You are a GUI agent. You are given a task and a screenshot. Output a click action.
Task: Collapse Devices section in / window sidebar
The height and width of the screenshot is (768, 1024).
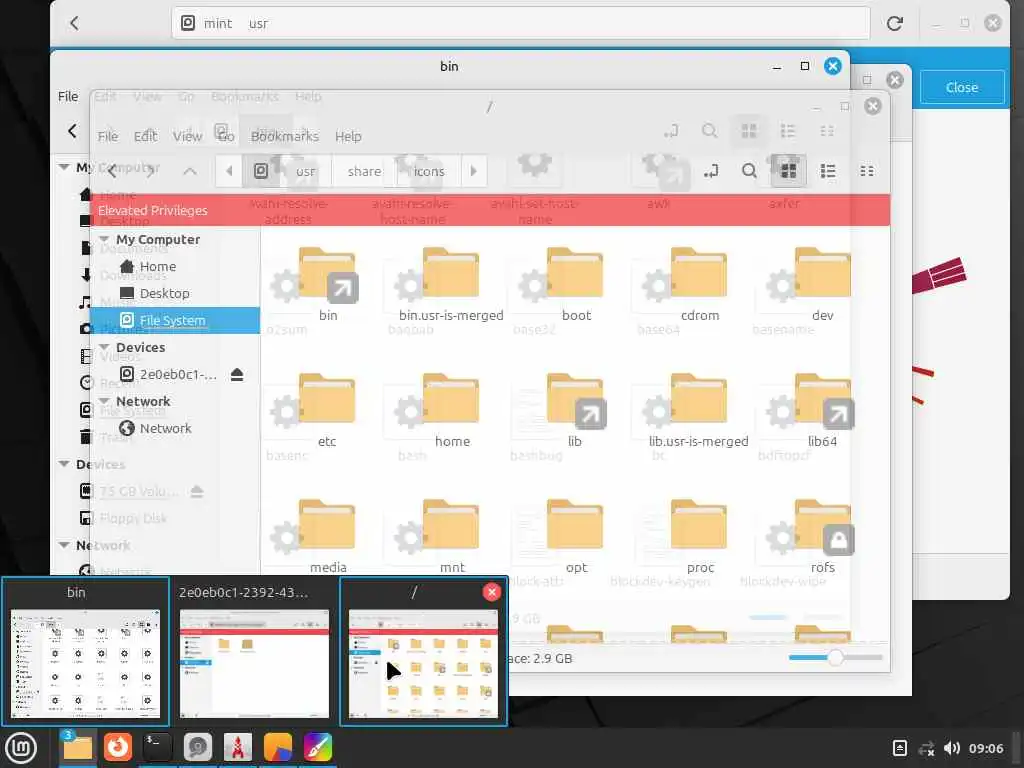pyautogui.click(x=104, y=347)
